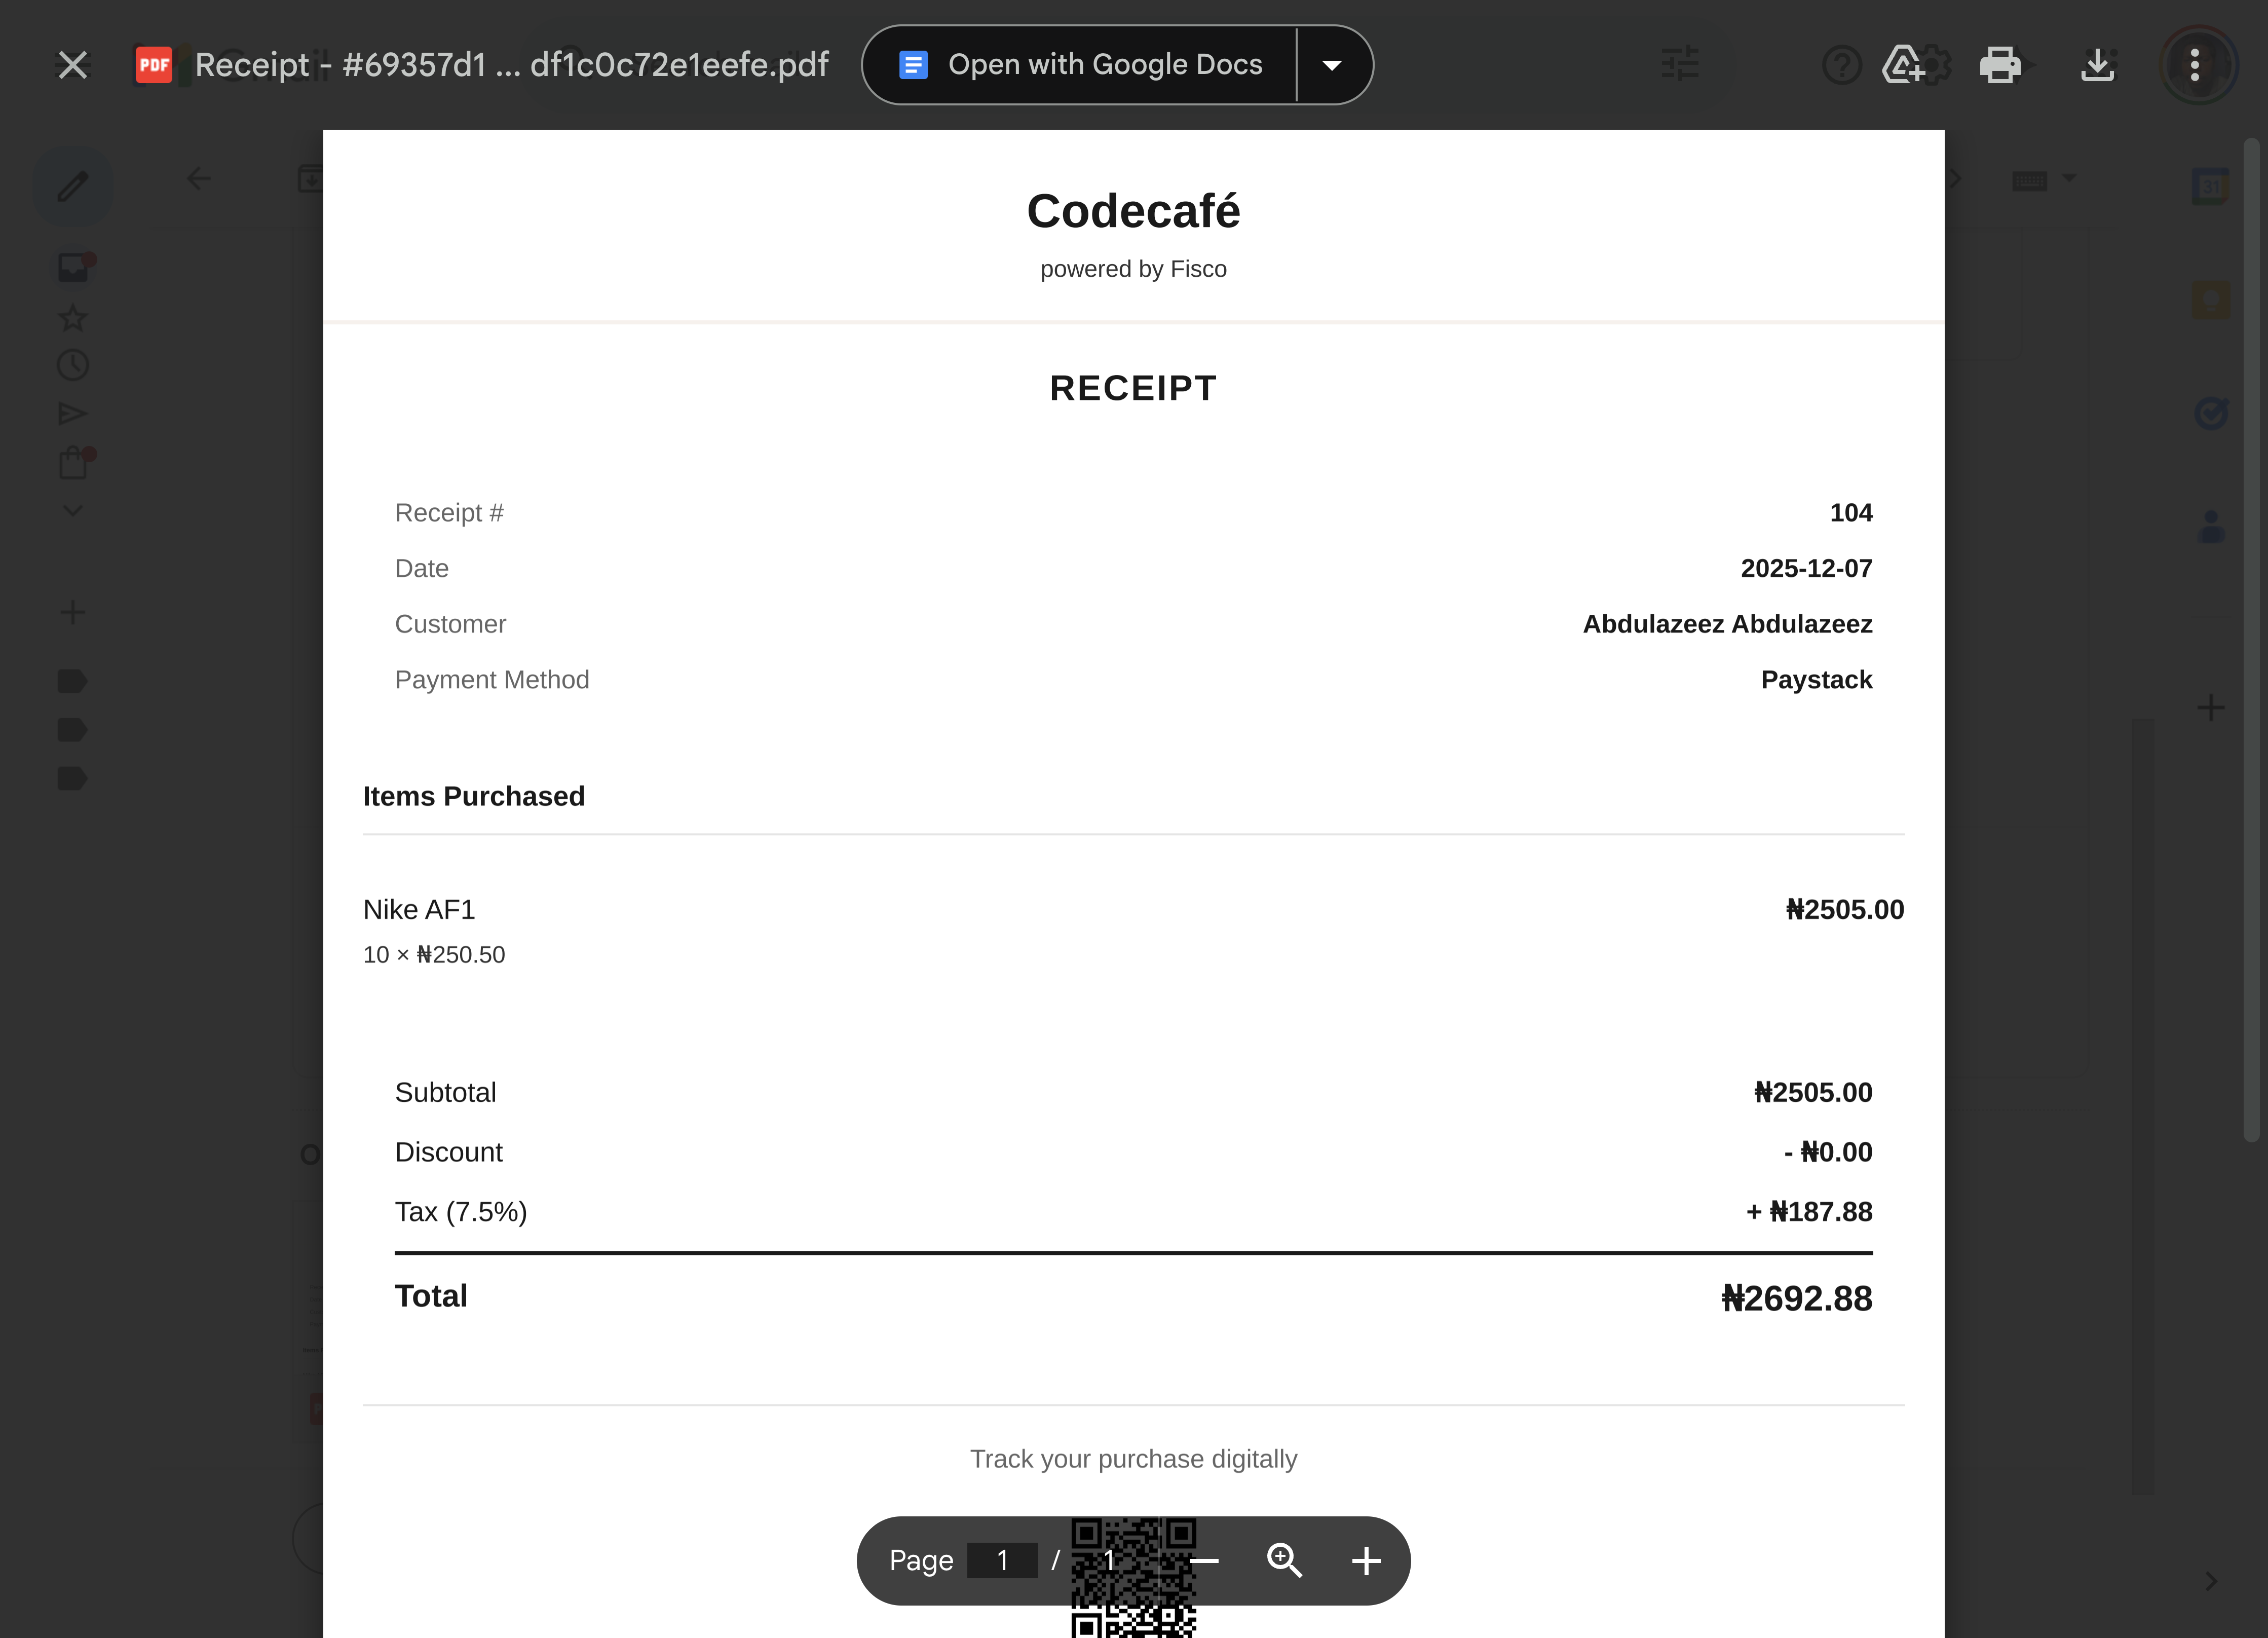Click the Gmail compose pencil icon
The image size is (2268, 1638).
[72, 186]
